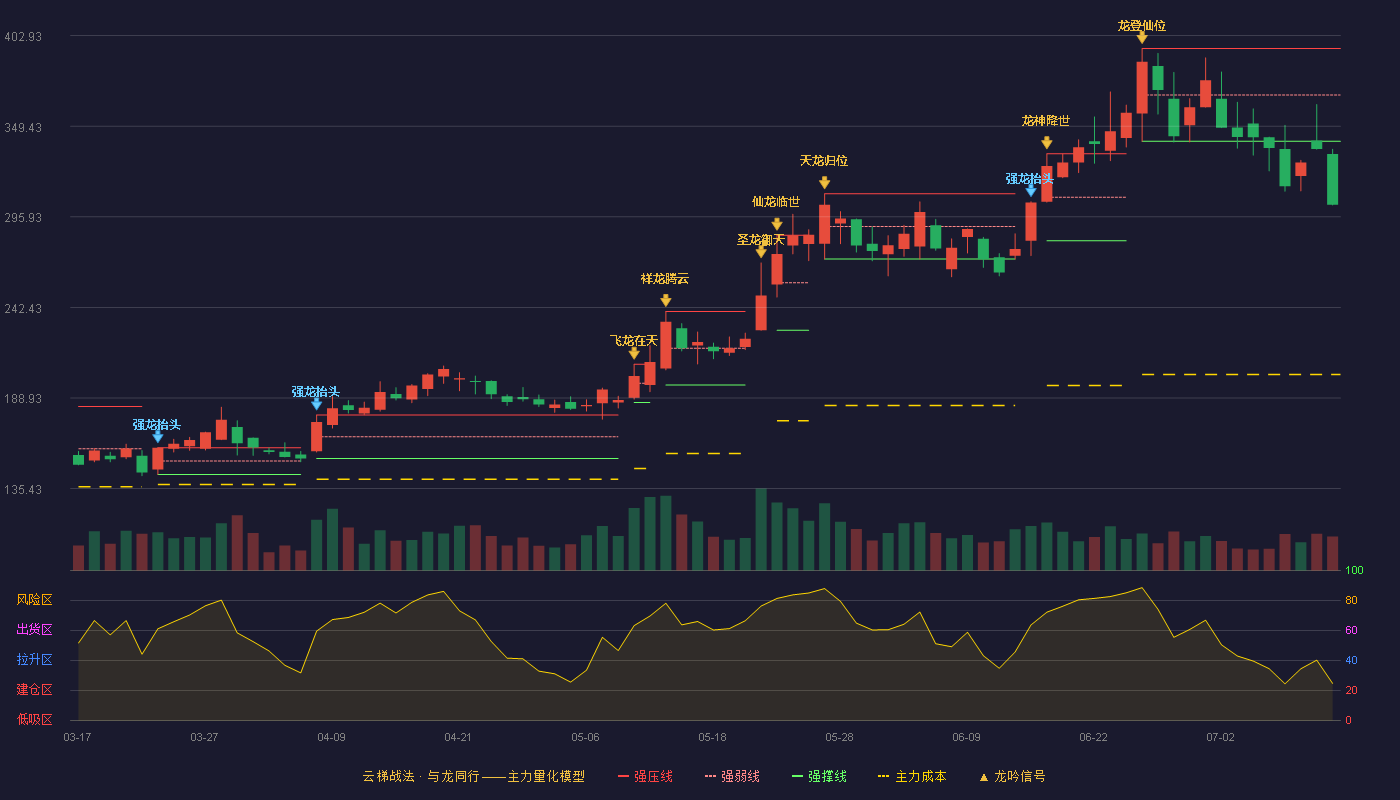Click the 135.43 price axis label
Screen dimensions: 1400x800
(x=23, y=489)
